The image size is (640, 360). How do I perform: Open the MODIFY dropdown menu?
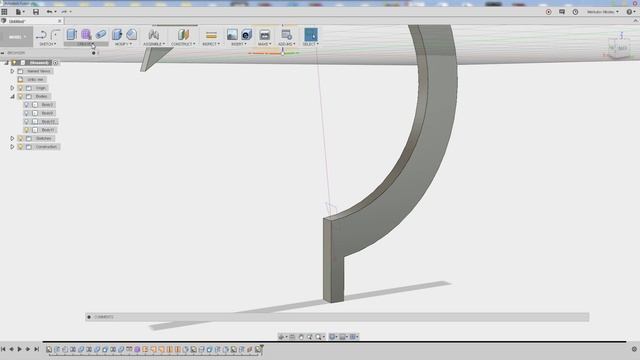point(123,44)
